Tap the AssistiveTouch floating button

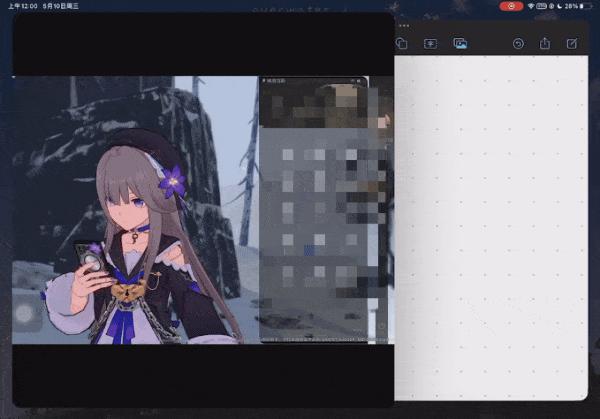[24, 313]
